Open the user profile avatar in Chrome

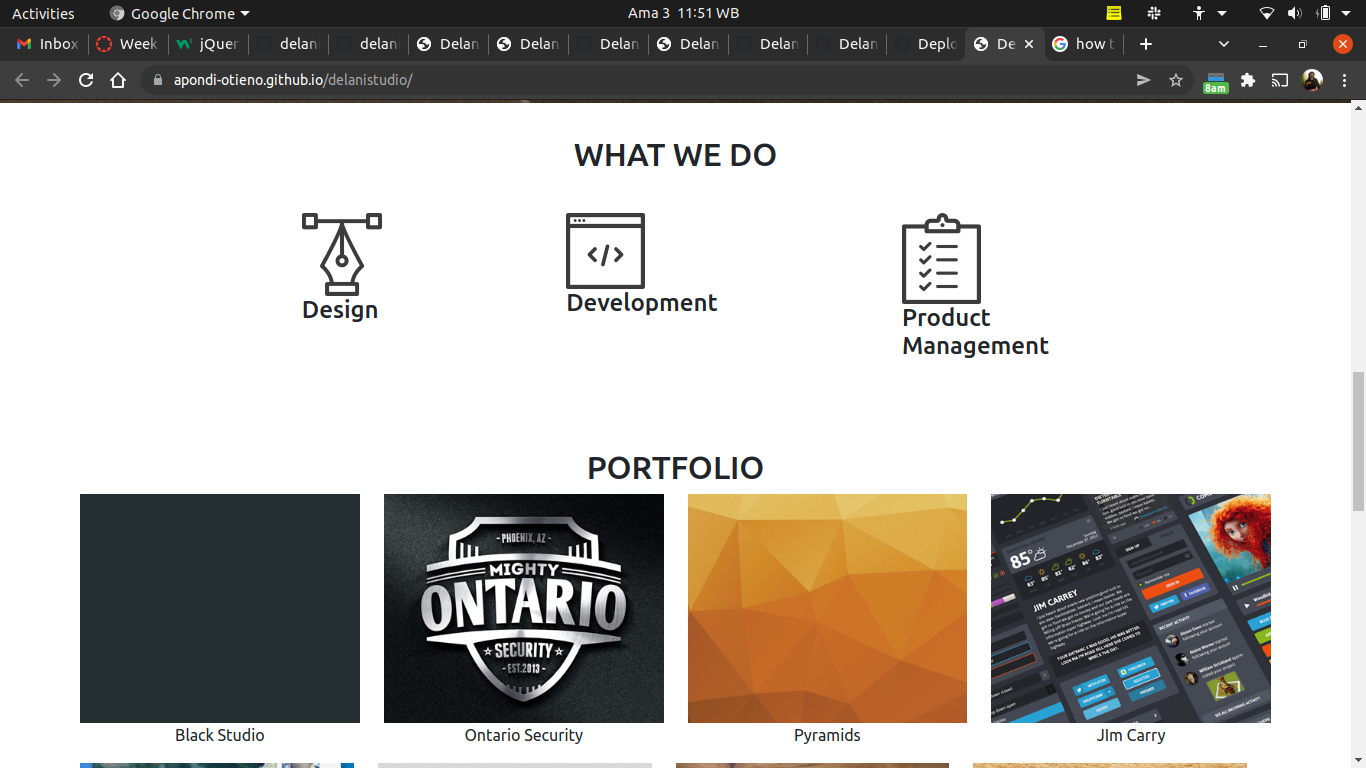[x=1311, y=80]
